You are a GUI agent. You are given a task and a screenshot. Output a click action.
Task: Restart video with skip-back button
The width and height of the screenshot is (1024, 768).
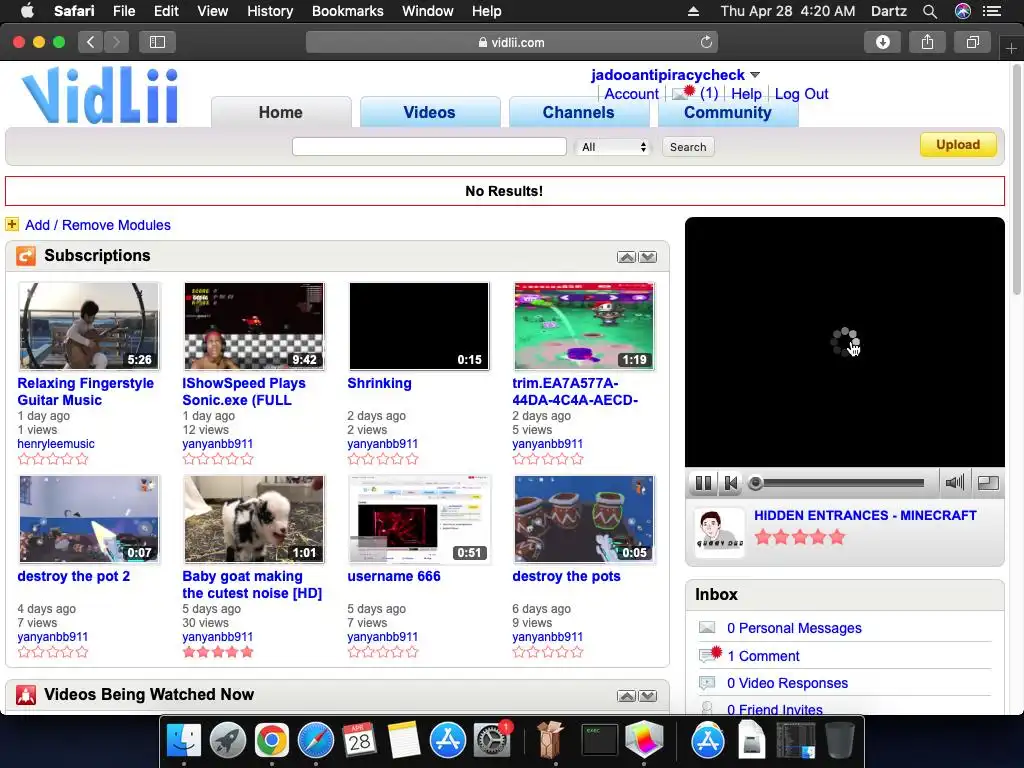731,483
